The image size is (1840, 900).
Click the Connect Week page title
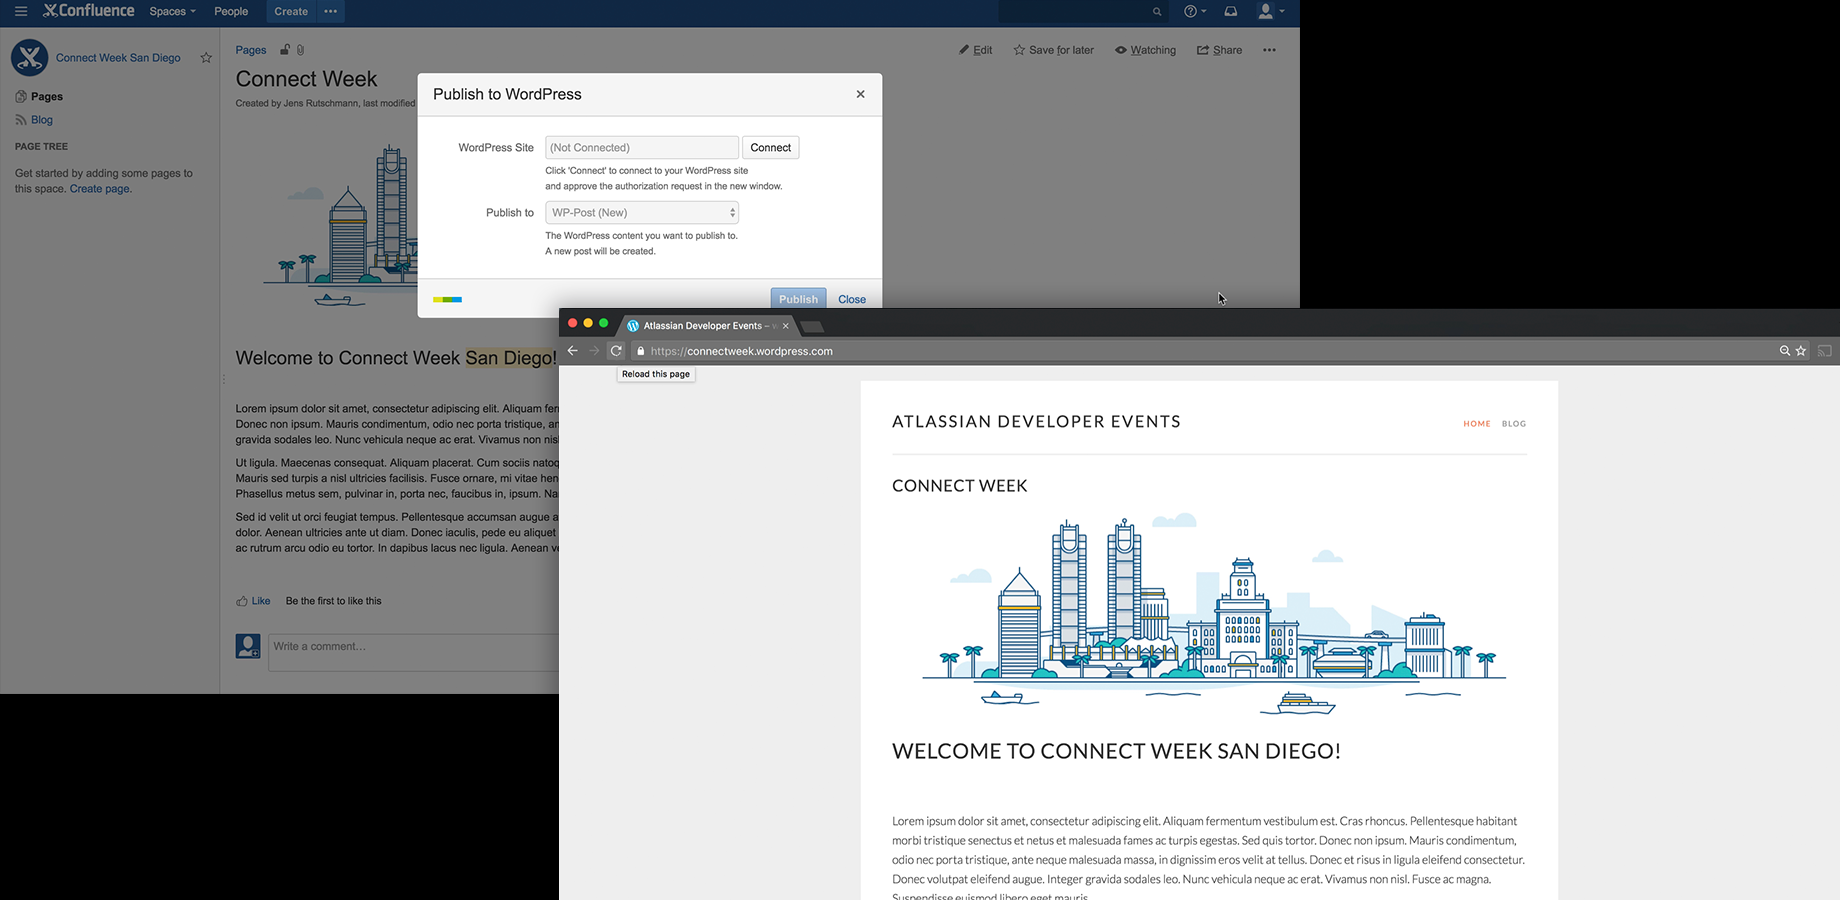click(x=306, y=79)
